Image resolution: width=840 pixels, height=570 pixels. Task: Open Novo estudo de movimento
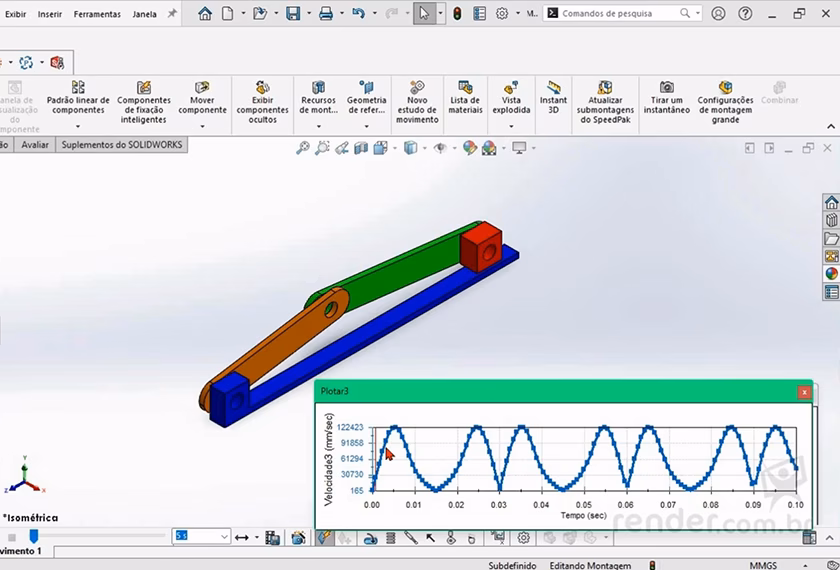pyautogui.click(x=417, y=102)
